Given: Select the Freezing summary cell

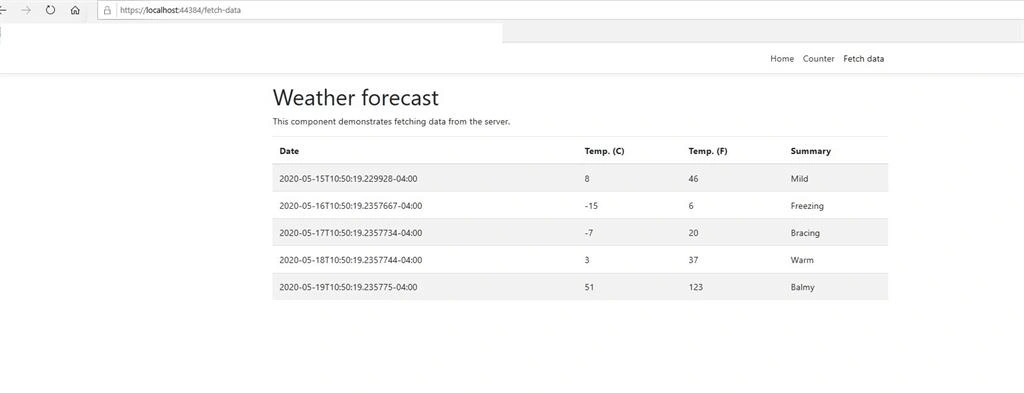Looking at the screenshot, I should [x=807, y=206].
